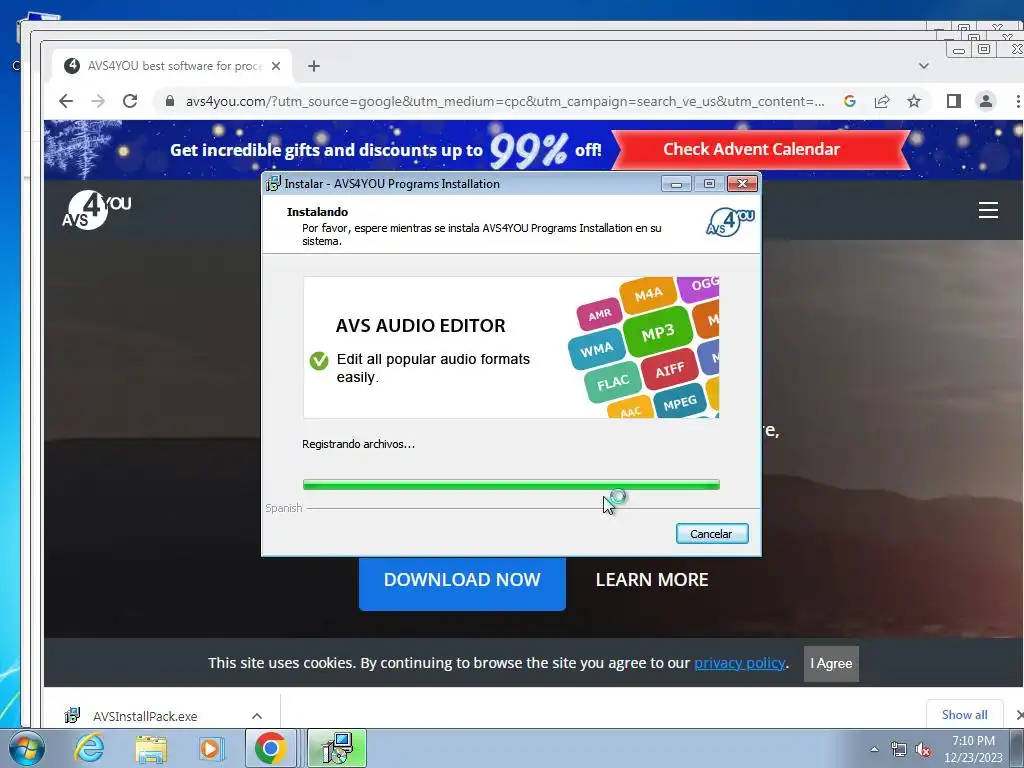1024x768 pixels.
Task: Show hidden system tray icons
Action: click(874, 749)
